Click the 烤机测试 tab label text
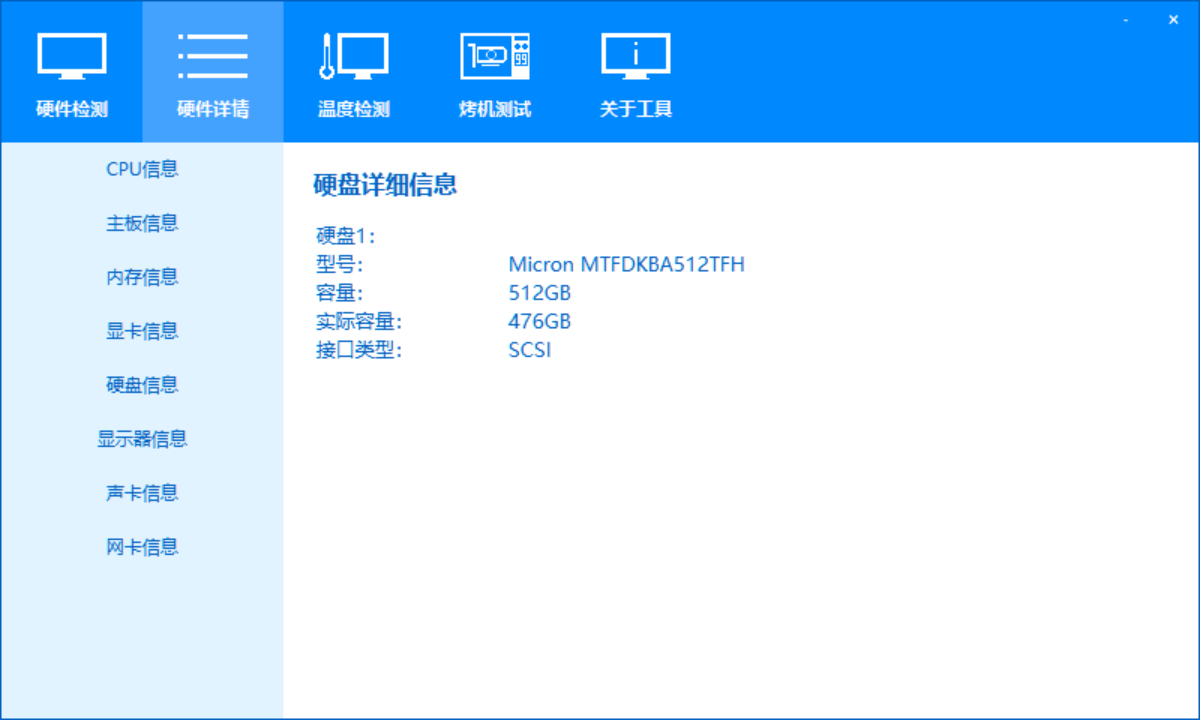The width and height of the screenshot is (1200, 720). click(x=494, y=109)
